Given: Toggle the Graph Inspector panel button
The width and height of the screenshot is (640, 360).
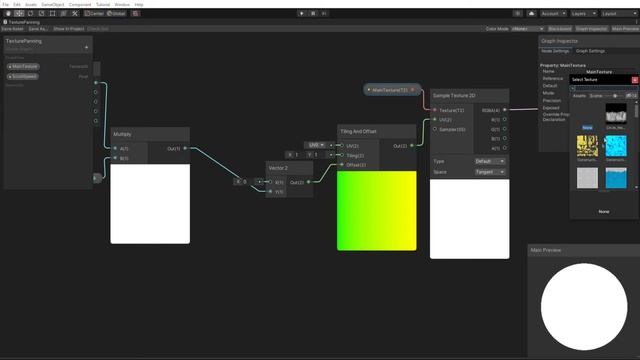Looking at the screenshot, I should [x=591, y=29].
